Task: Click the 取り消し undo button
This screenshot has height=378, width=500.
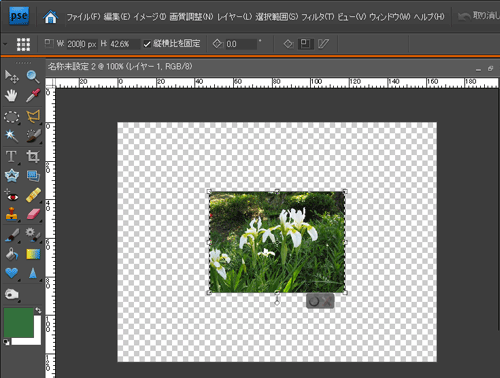Action: tap(479, 16)
